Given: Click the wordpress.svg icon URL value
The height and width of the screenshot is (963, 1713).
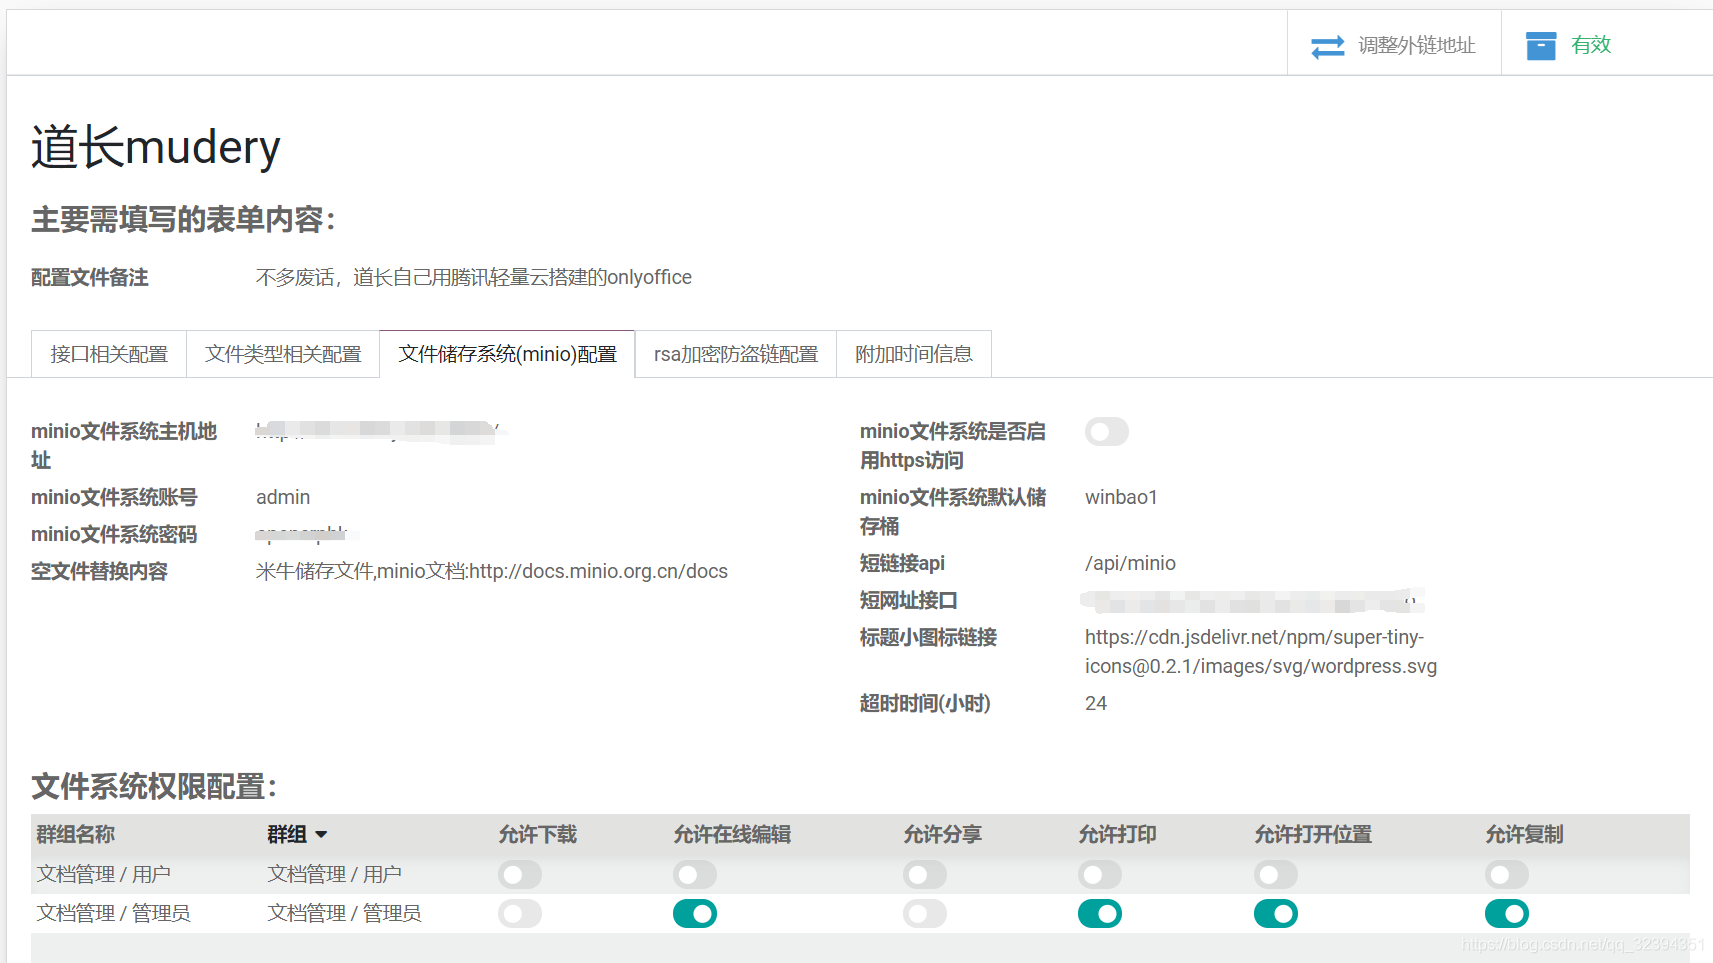Looking at the screenshot, I should tap(1260, 651).
